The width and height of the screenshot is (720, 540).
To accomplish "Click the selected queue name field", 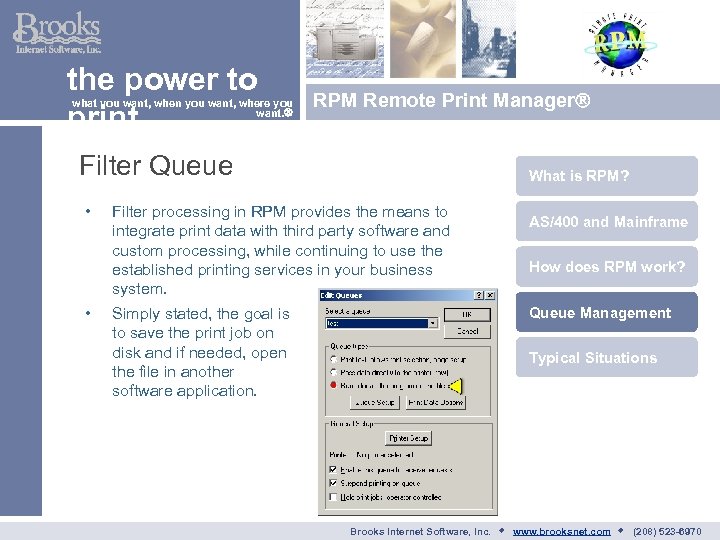I will point(377,323).
